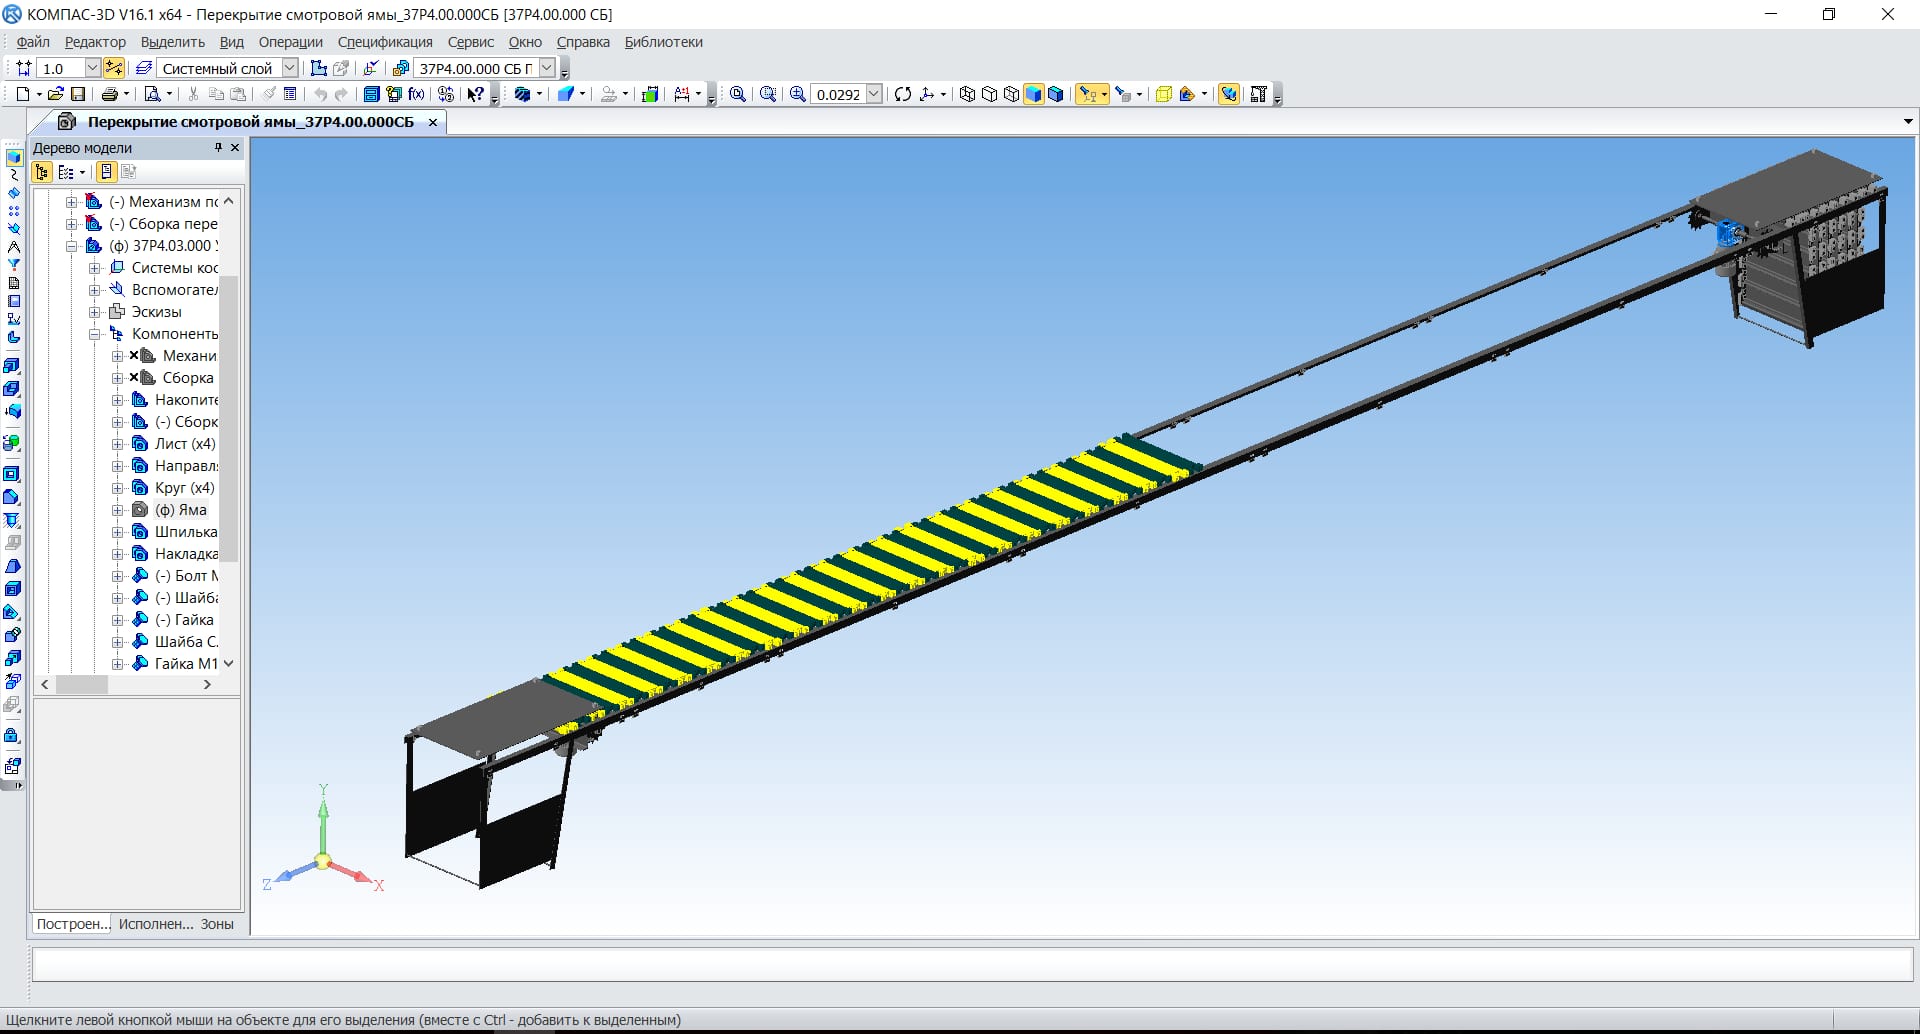This screenshot has width=1920, height=1034.
Task: Expand the Эскизы tree node
Action: (95, 312)
